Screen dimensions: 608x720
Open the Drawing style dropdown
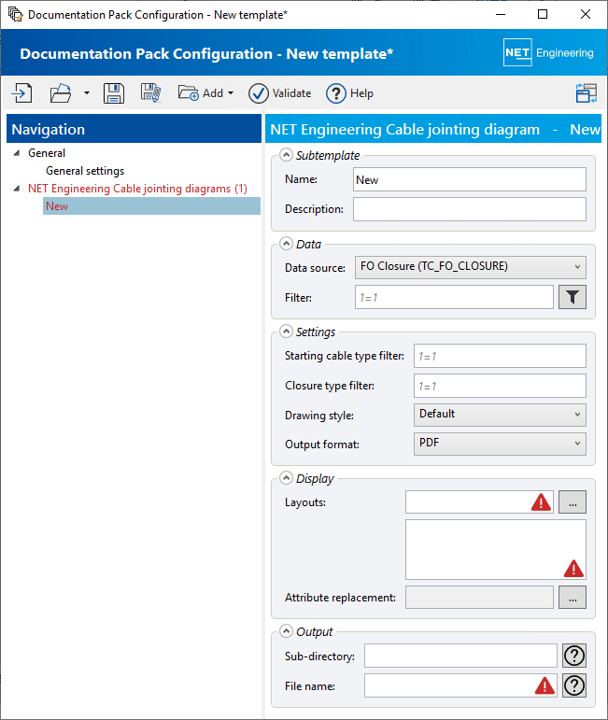tap(500, 414)
